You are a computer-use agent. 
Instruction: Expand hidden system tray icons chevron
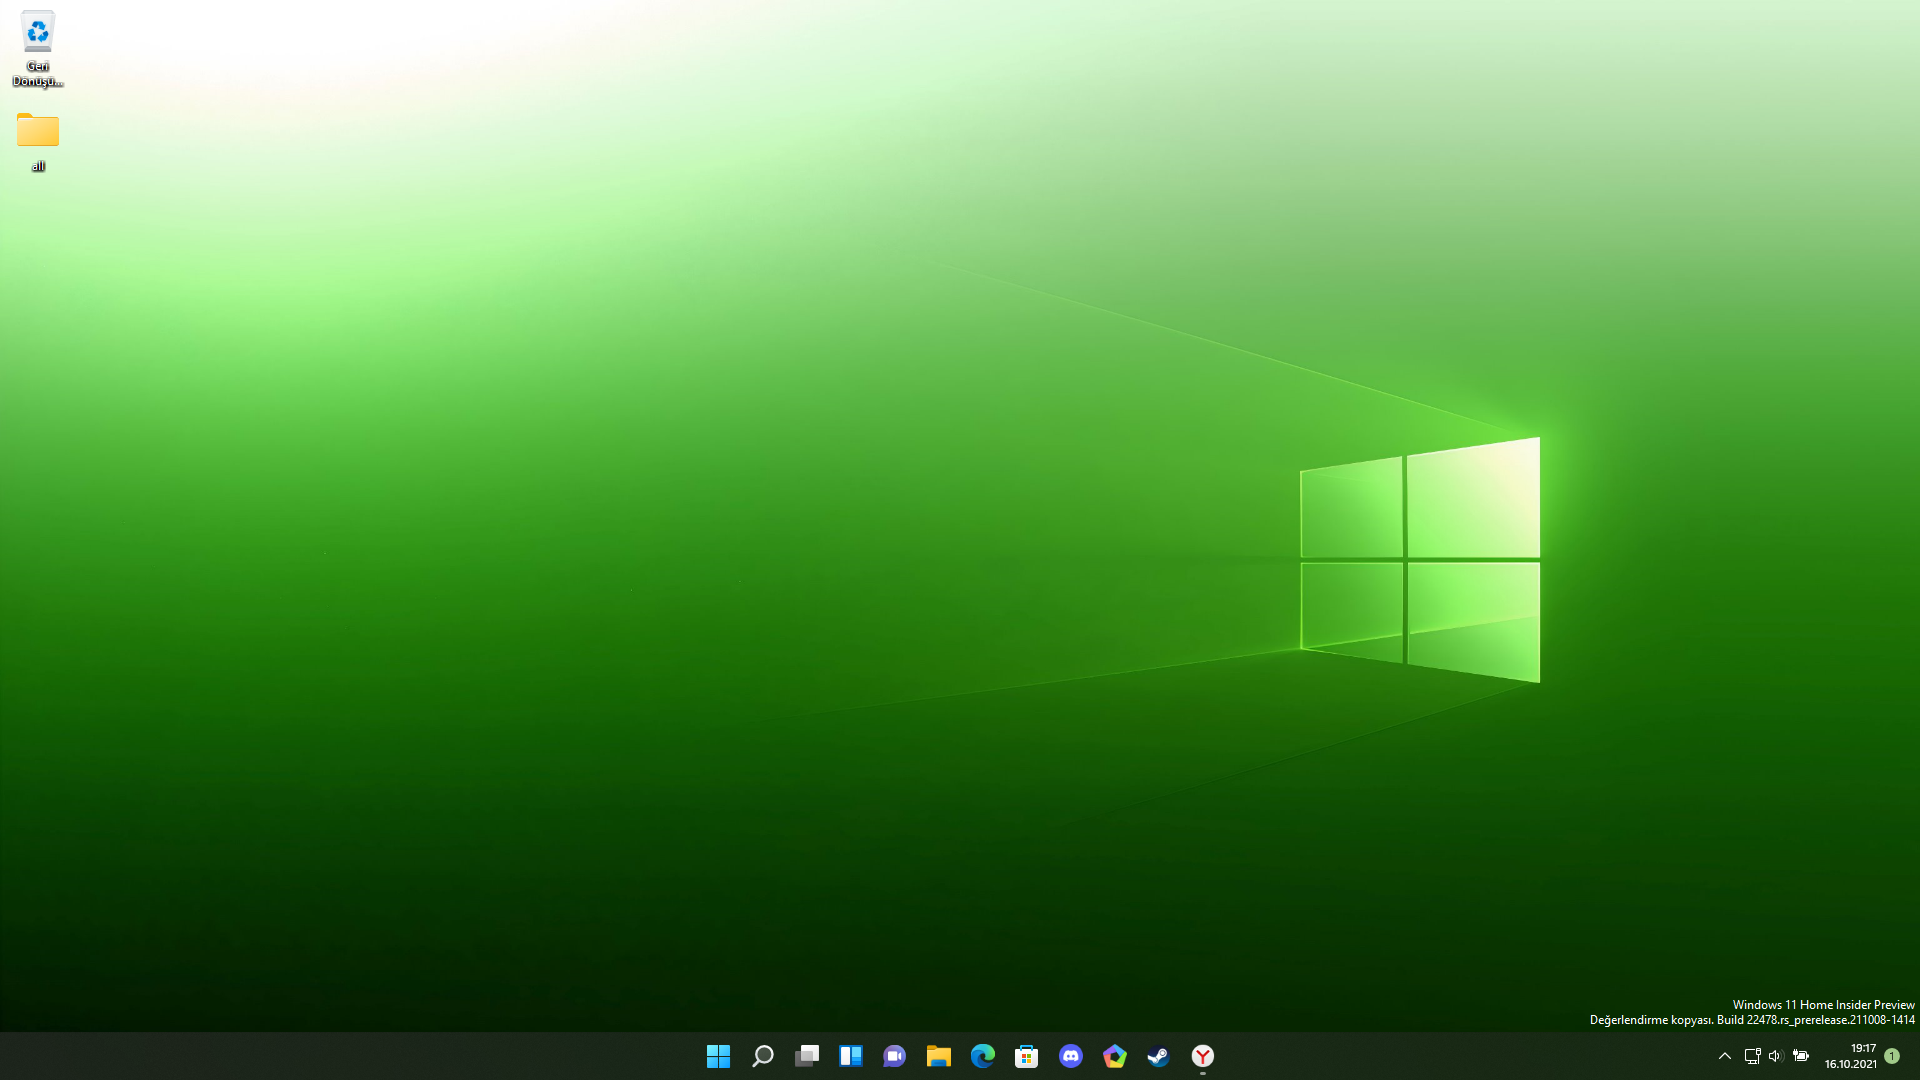click(1724, 1056)
